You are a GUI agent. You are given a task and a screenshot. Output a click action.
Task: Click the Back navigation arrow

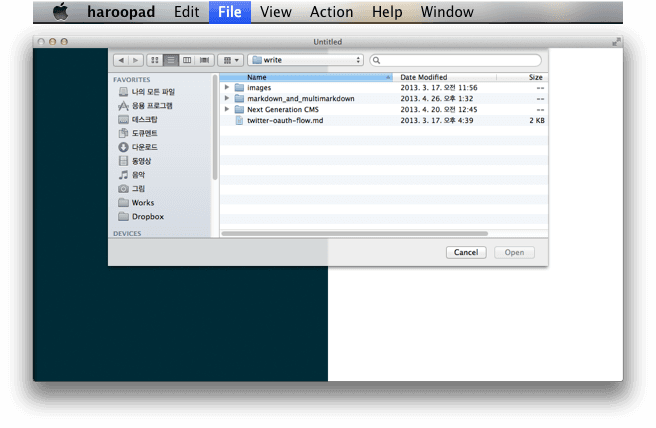pyautogui.click(x=121, y=60)
